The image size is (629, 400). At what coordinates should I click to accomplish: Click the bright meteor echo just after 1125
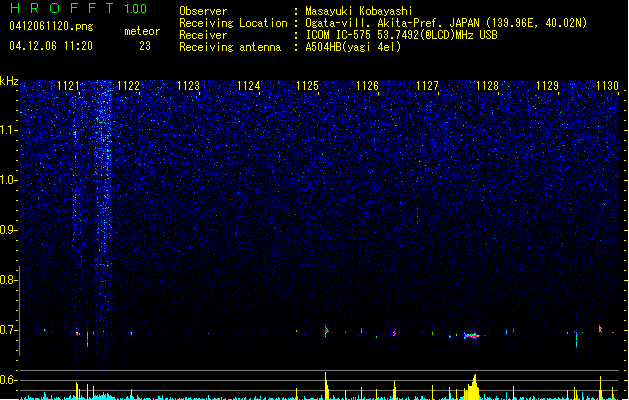coord(326,331)
